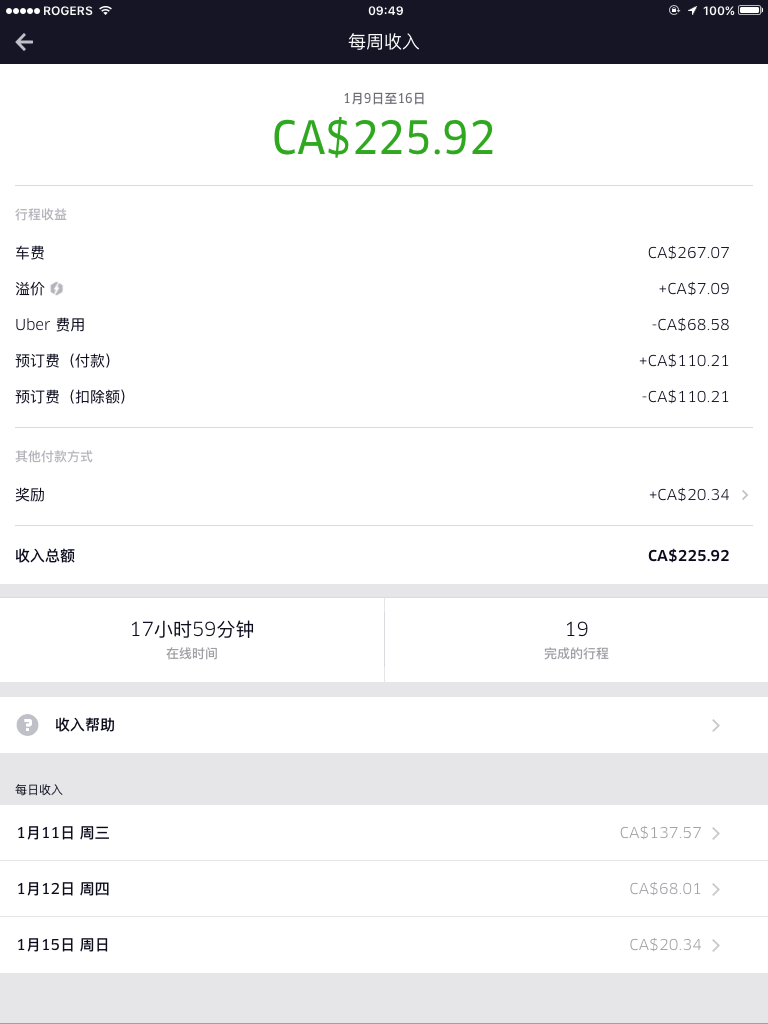
Task: Expand 1月12日 周四 chevron
Action: click(716, 889)
